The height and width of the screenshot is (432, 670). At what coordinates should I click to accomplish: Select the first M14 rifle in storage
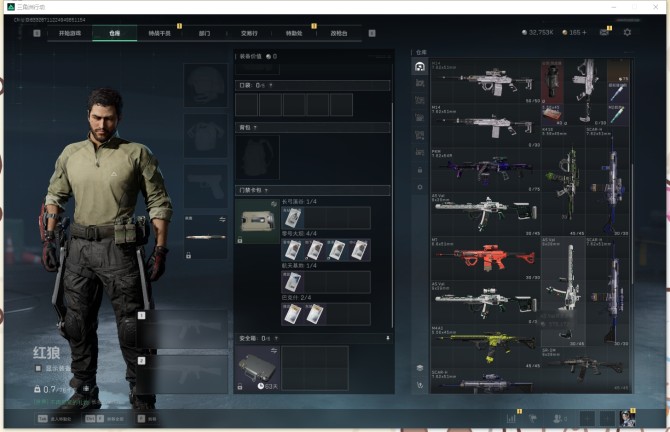tap(486, 82)
